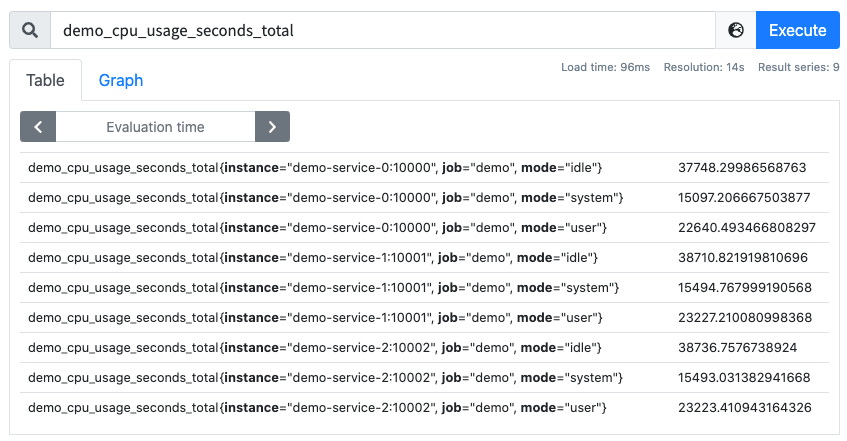Click the Evaluation time input box
Screen dimensions: 847x441
(x=155, y=127)
